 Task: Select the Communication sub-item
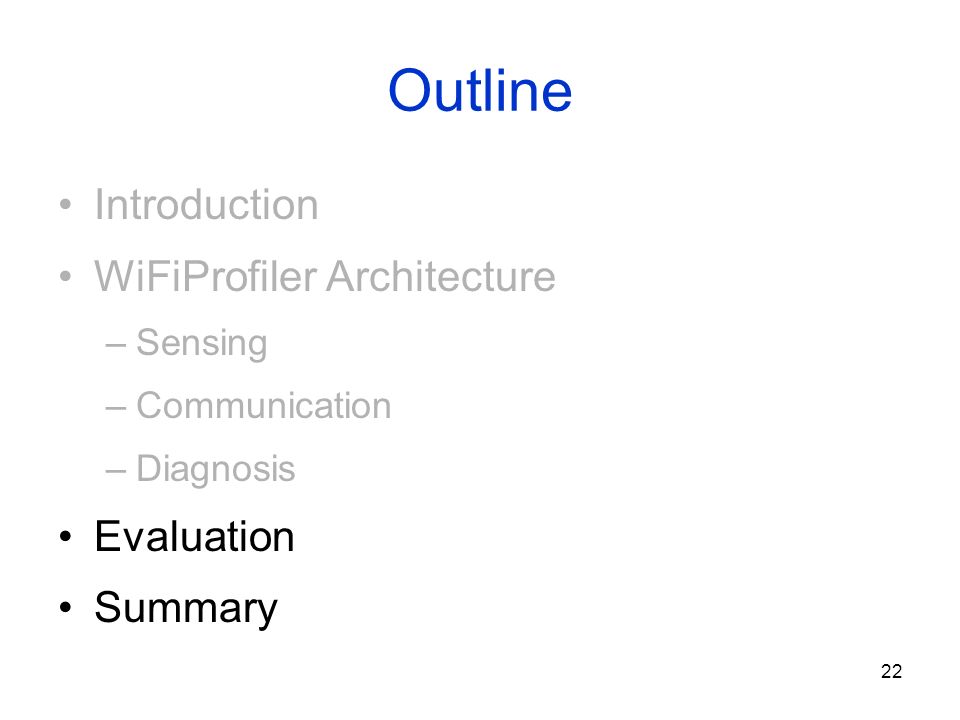pyautogui.click(x=263, y=405)
